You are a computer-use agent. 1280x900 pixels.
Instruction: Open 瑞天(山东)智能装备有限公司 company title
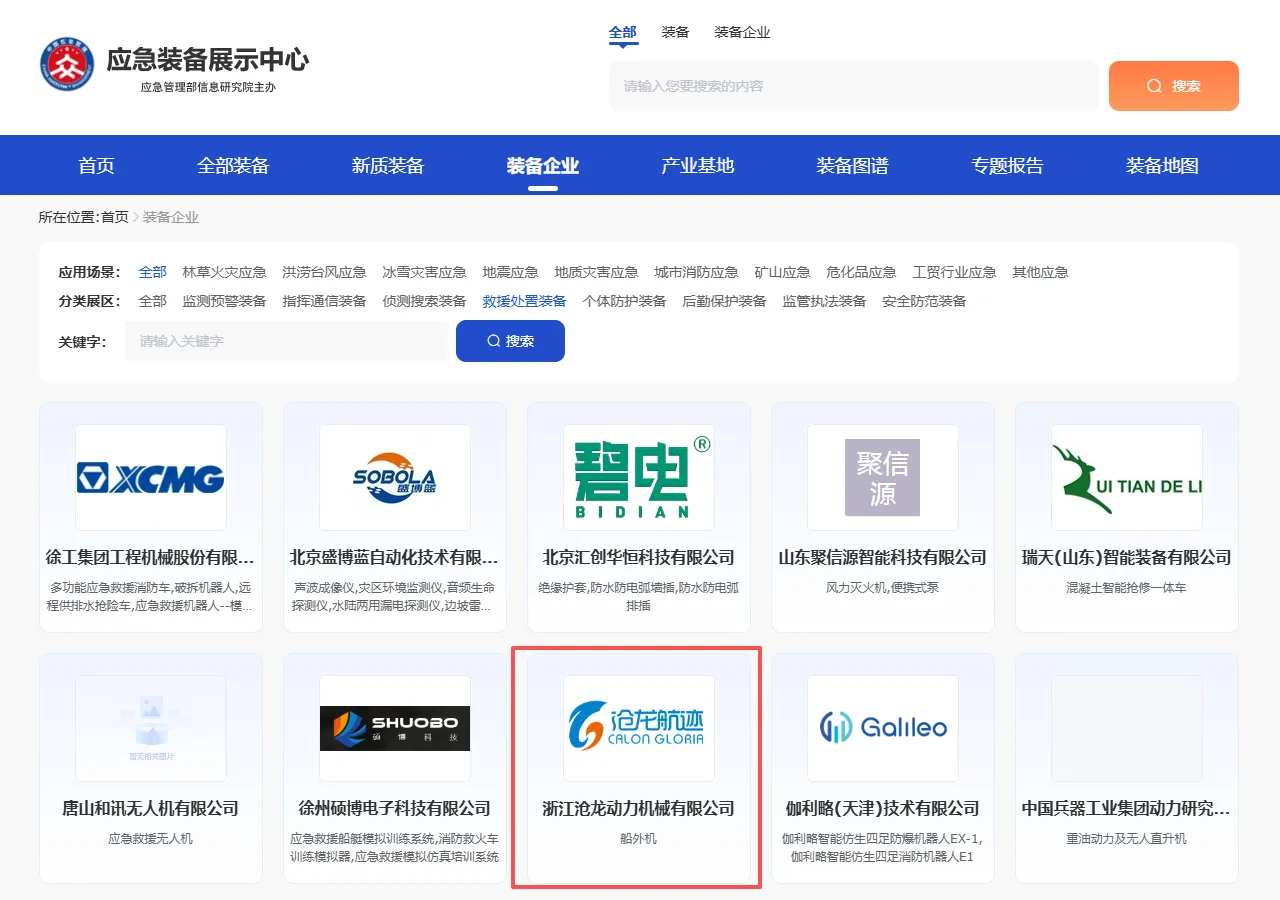(1127, 557)
